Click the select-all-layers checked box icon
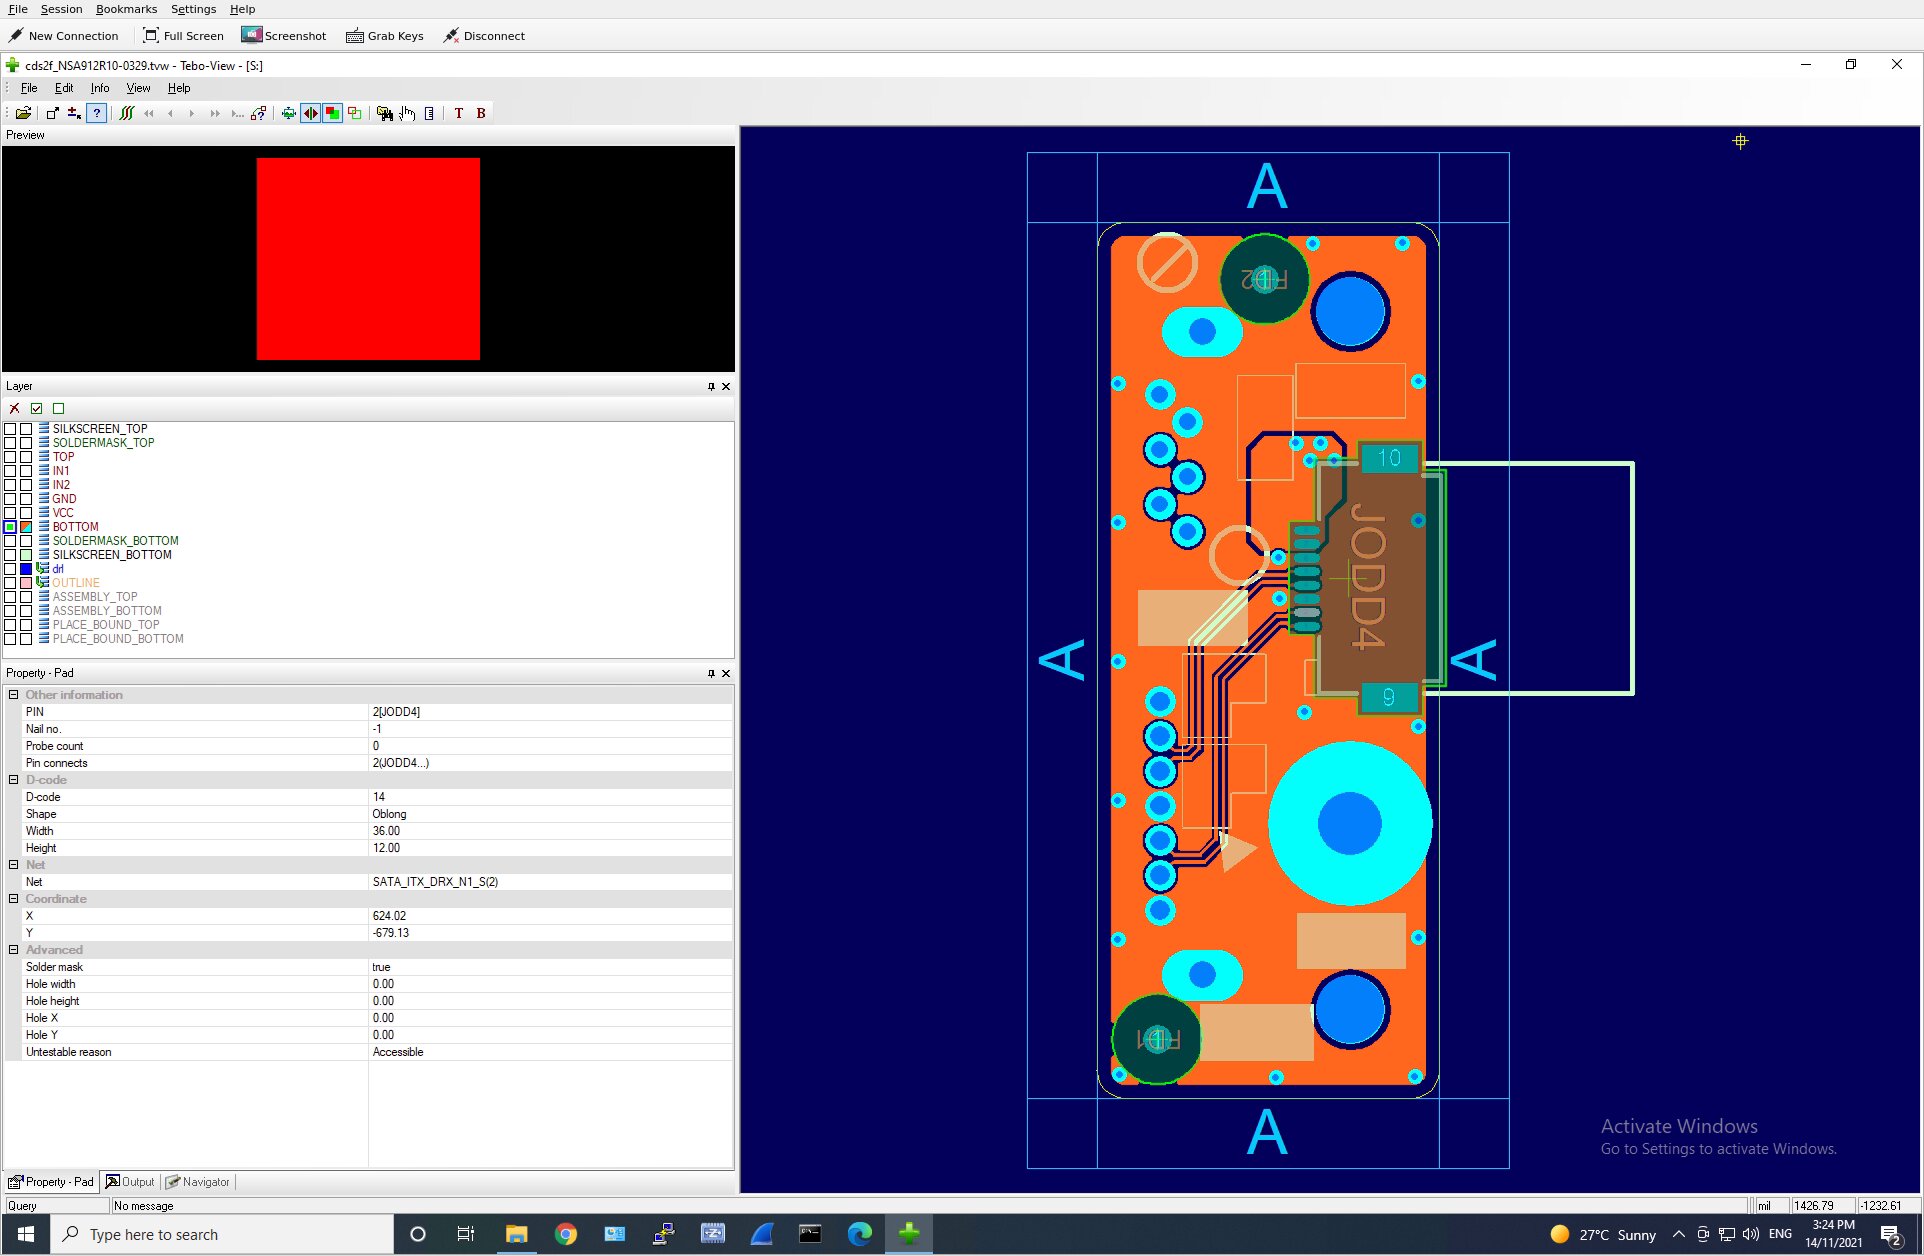The image size is (1924, 1256). tap(37, 408)
